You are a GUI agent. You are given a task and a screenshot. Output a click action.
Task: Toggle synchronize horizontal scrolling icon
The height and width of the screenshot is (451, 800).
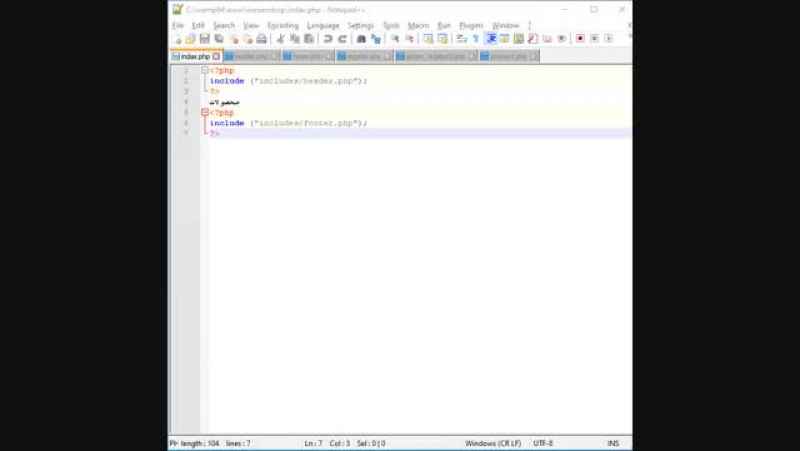(442, 39)
